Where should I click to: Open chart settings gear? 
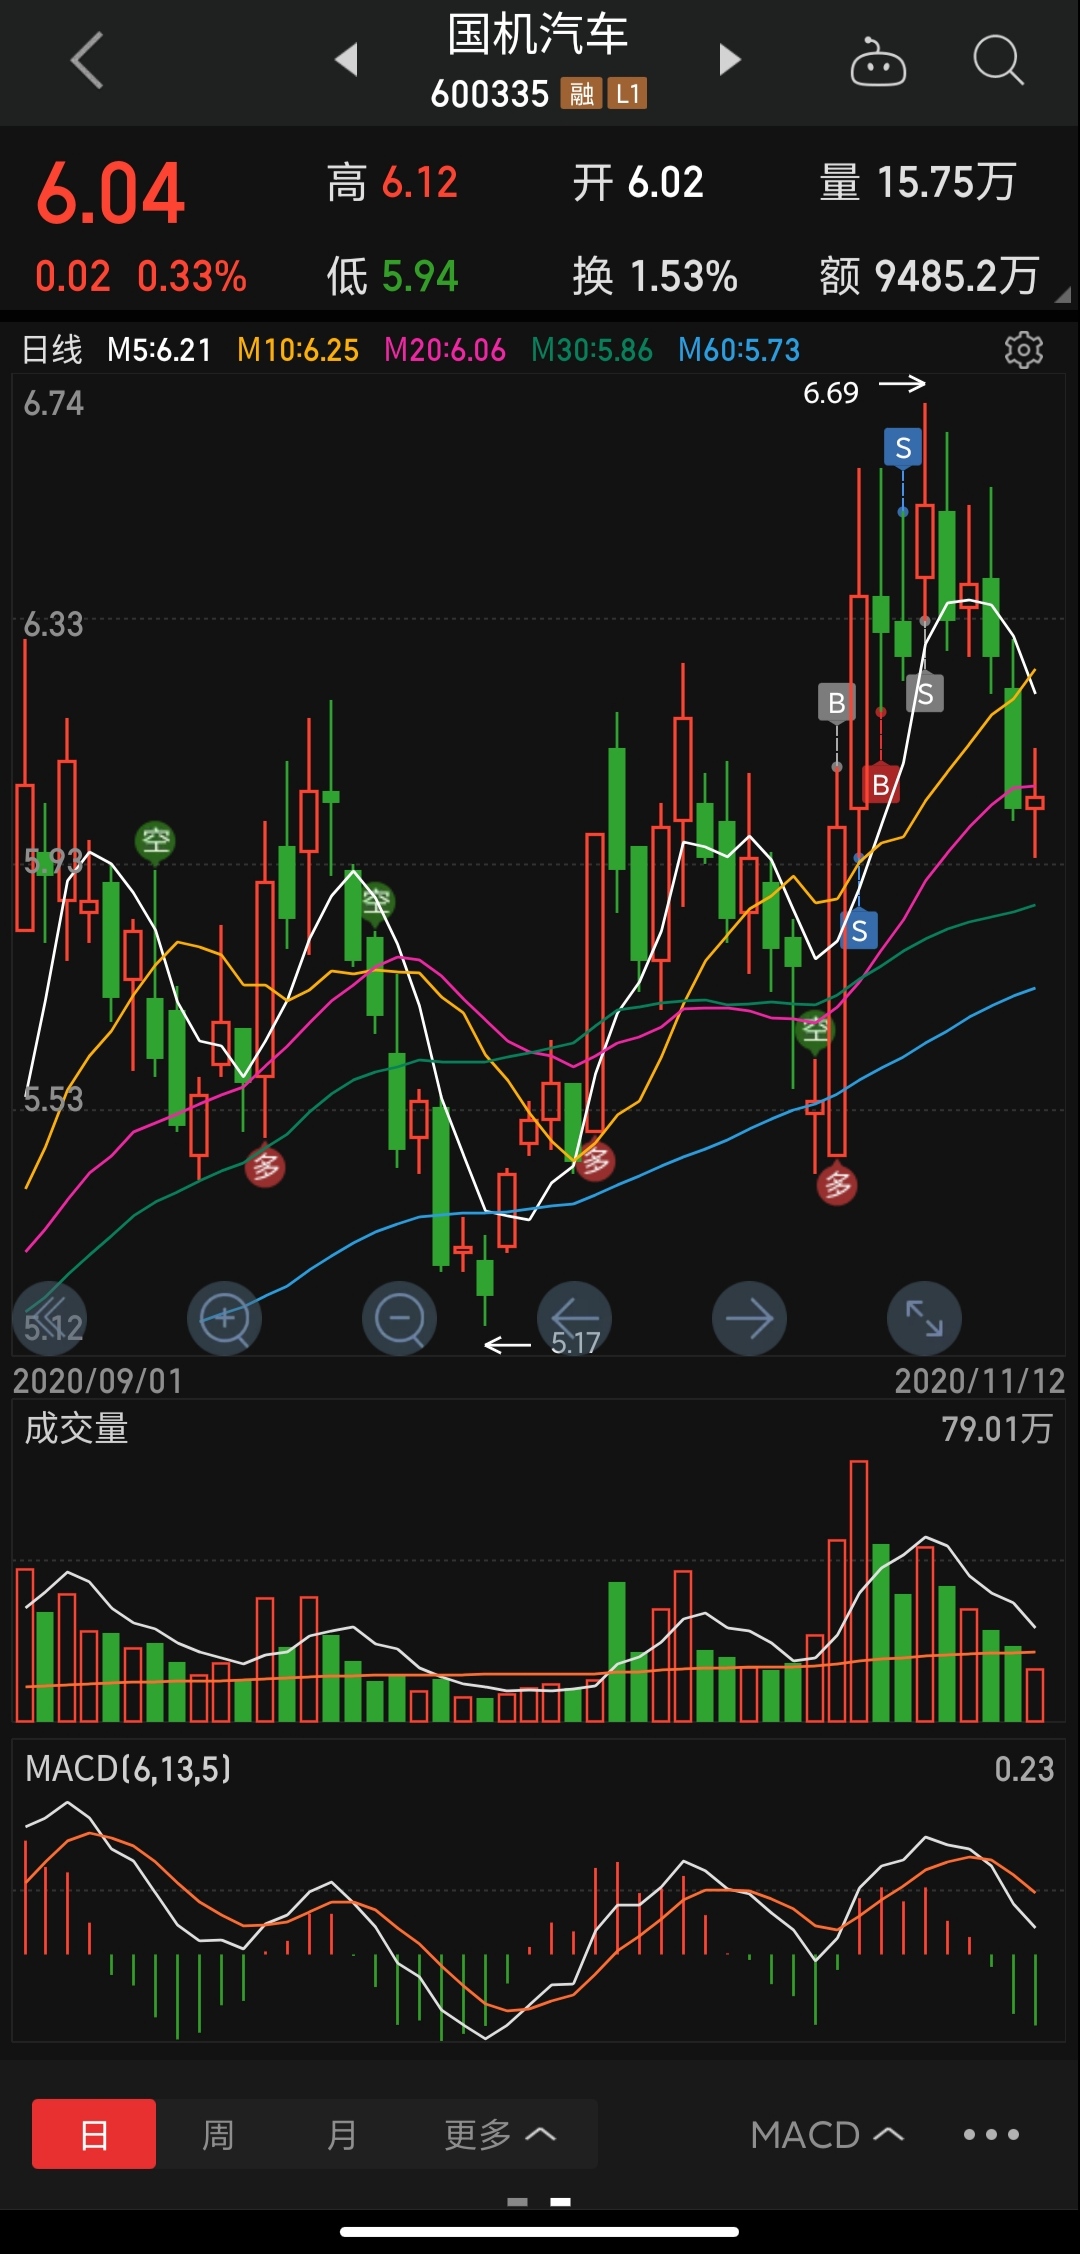pos(1023,350)
